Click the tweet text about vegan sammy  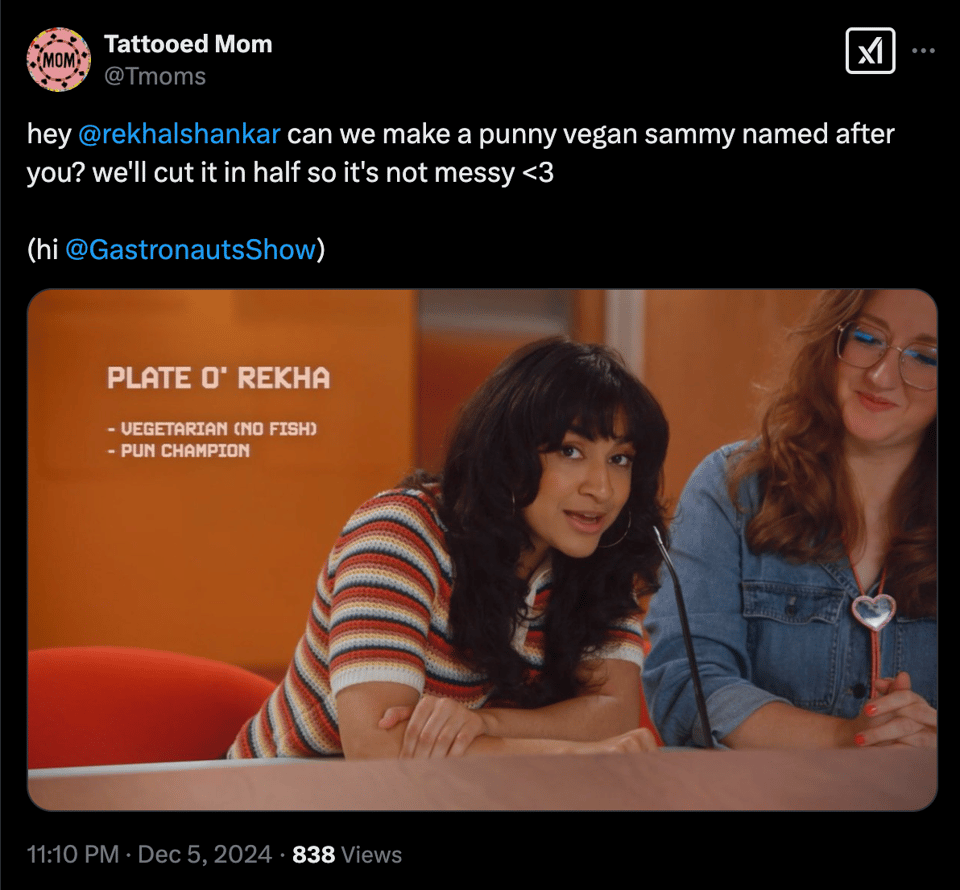(460, 153)
